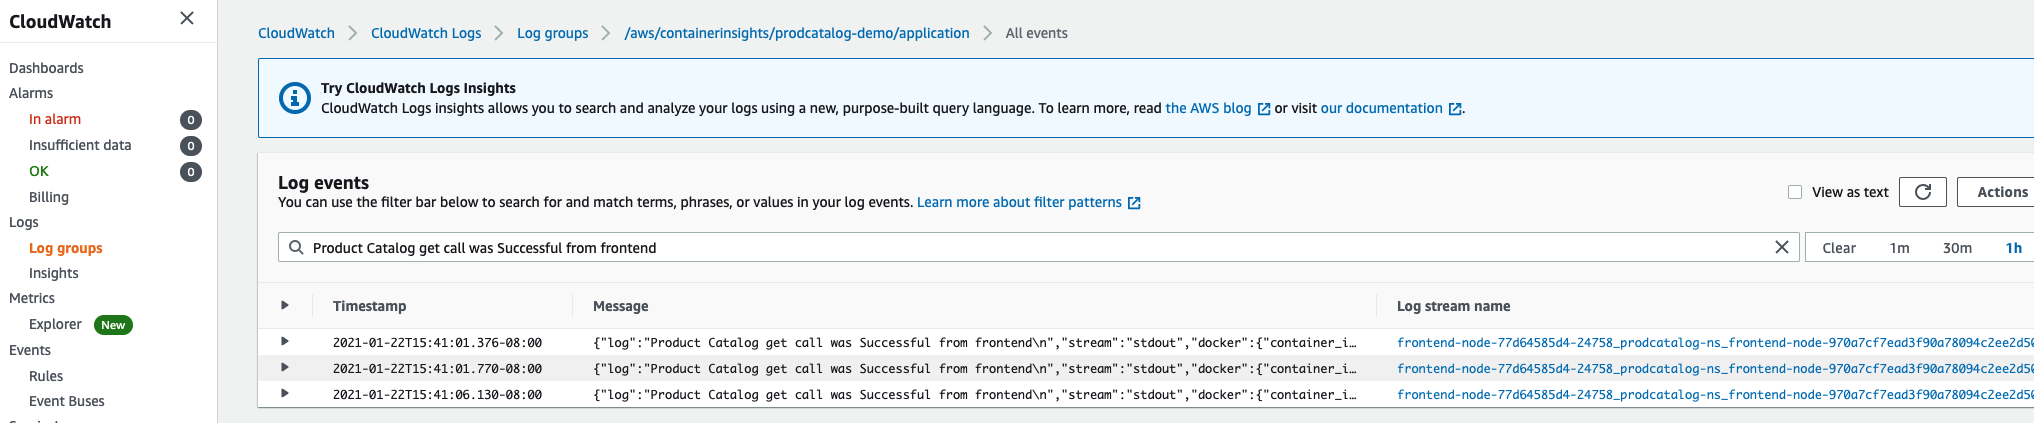The height and width of the screenshot is (423, 2034).
Task: Close the CloudWatch navigation panel
Action: coord(187,18)
